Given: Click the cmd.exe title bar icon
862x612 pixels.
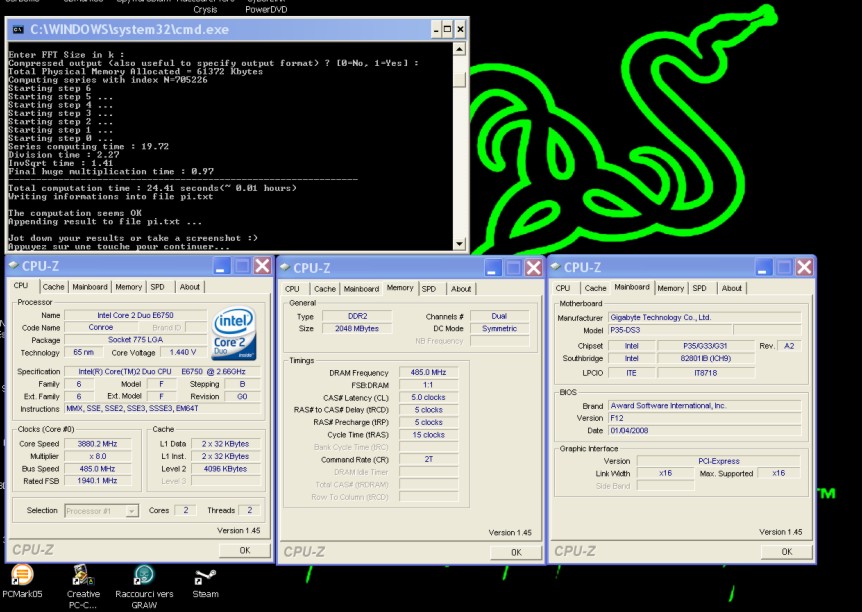Looking at the screenshot, I should tap(18, 30).
